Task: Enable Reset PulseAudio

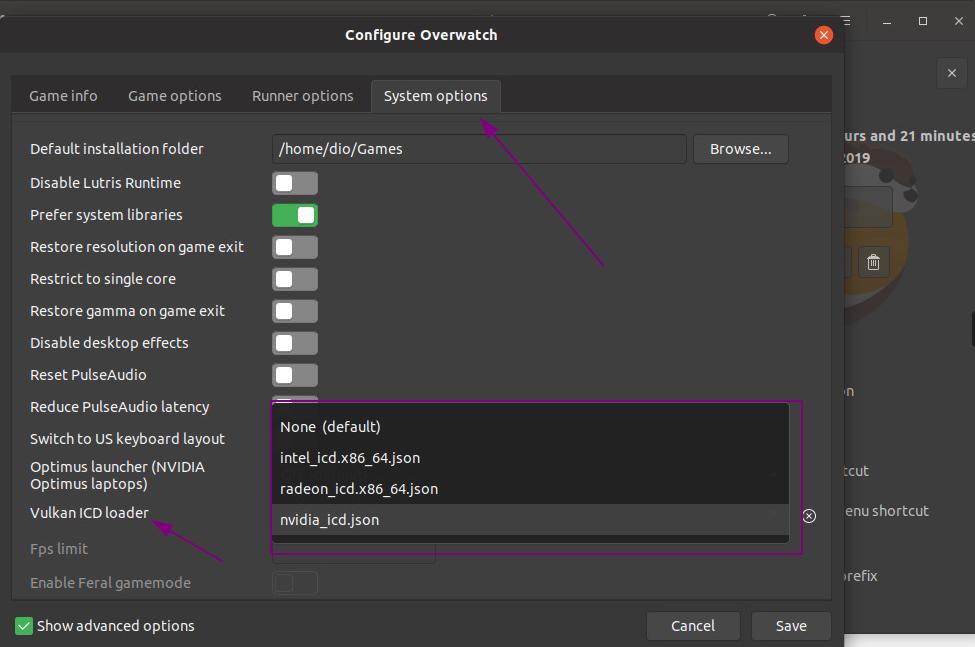Action: (295, 375)
